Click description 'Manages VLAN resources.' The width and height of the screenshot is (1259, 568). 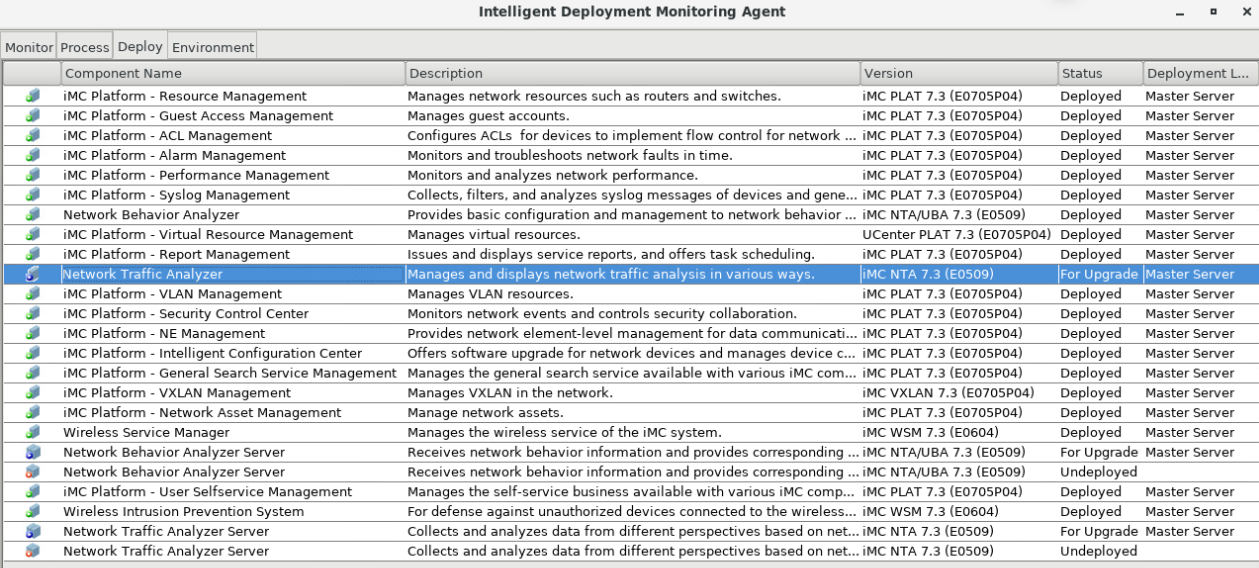489,294
